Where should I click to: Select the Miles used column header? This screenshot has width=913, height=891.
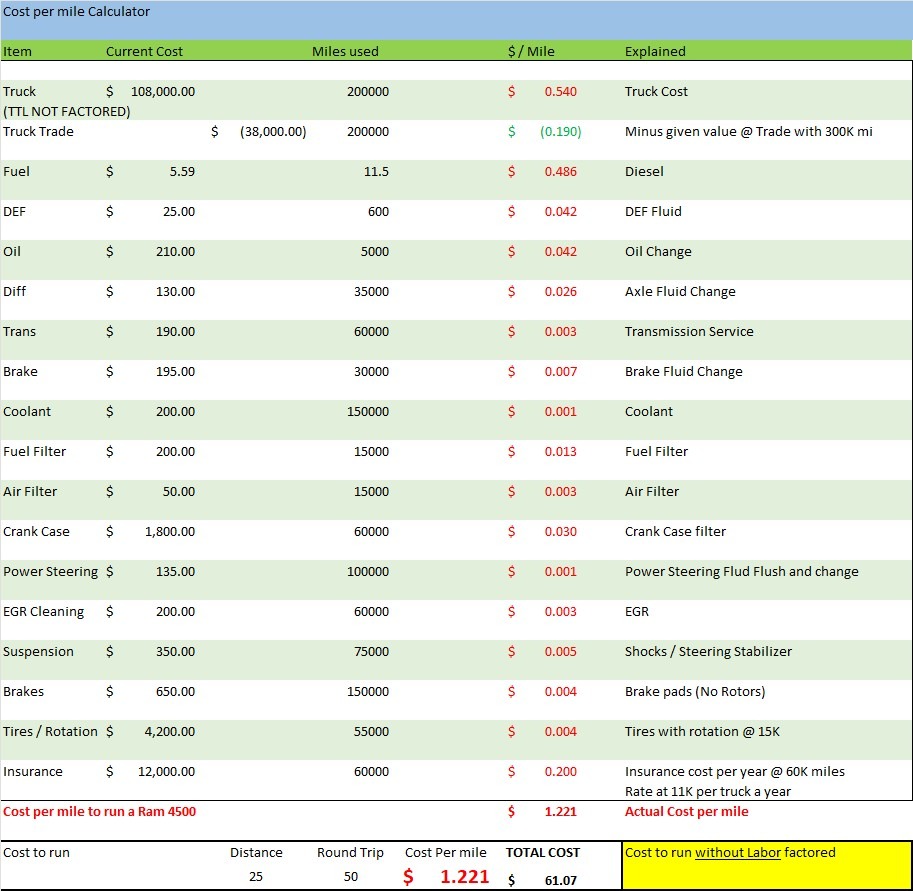coord(345,51)
